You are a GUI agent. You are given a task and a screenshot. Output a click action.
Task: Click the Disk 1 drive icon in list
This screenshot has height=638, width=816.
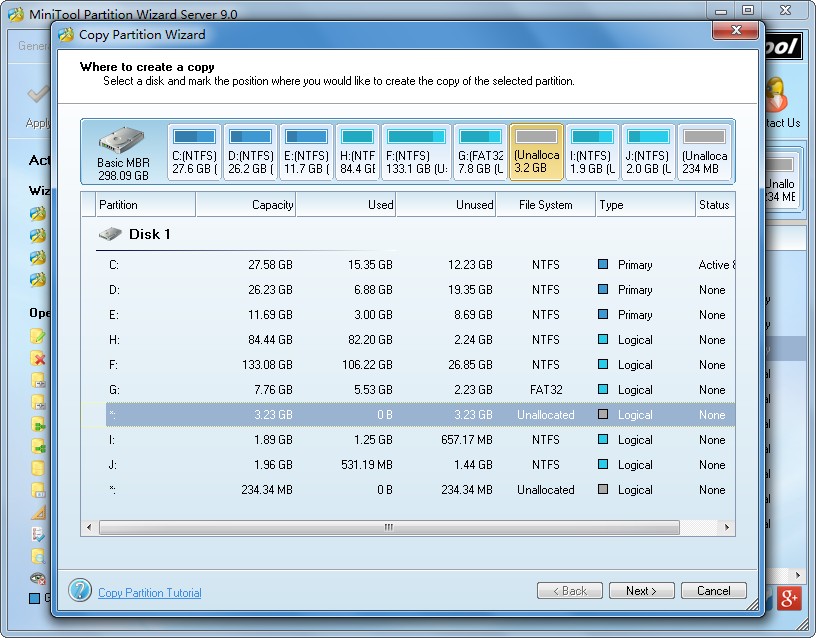[110, 234]
